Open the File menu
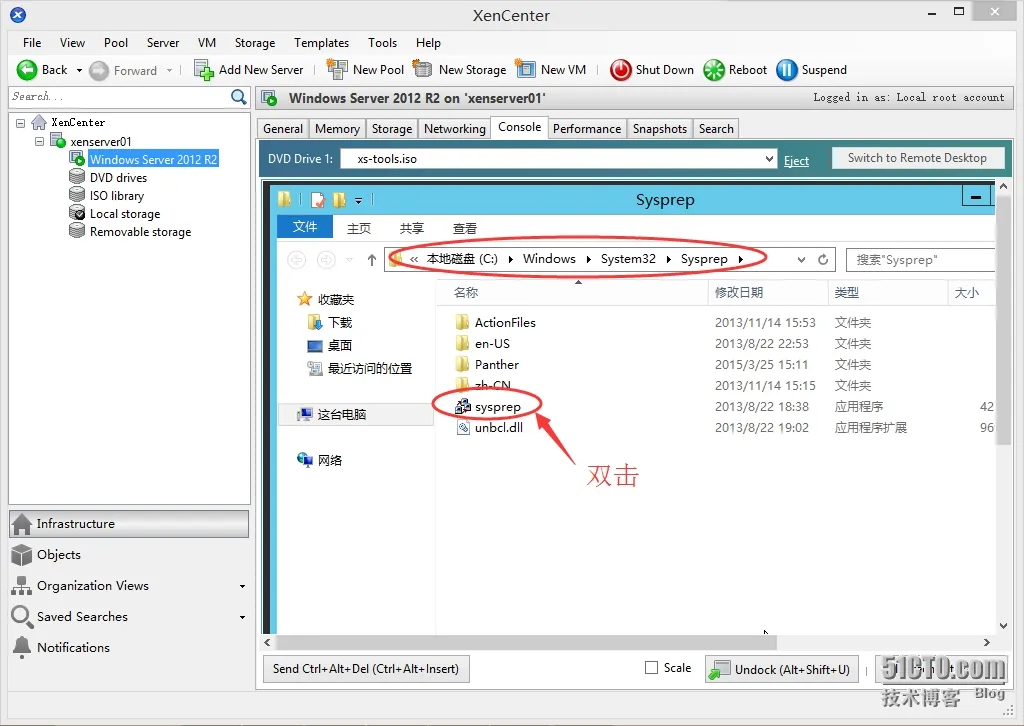 click(32, 42)
